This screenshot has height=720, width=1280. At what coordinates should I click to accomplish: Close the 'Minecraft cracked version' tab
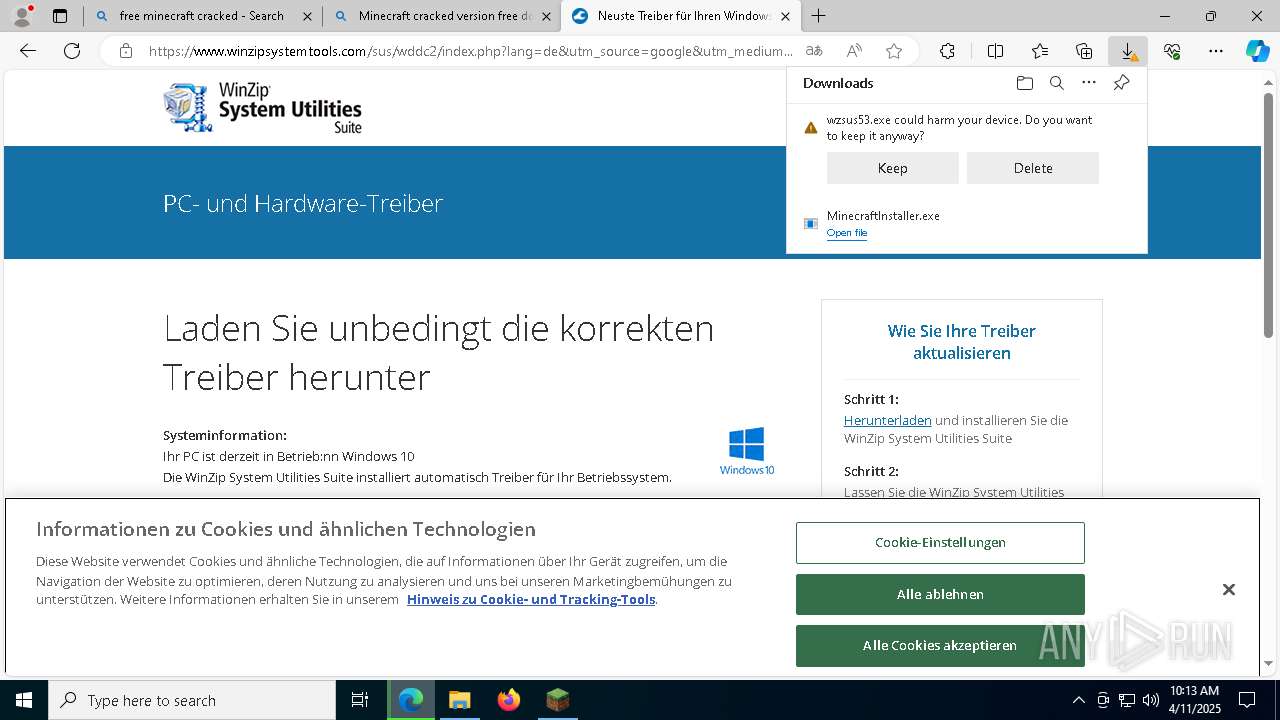546,16
